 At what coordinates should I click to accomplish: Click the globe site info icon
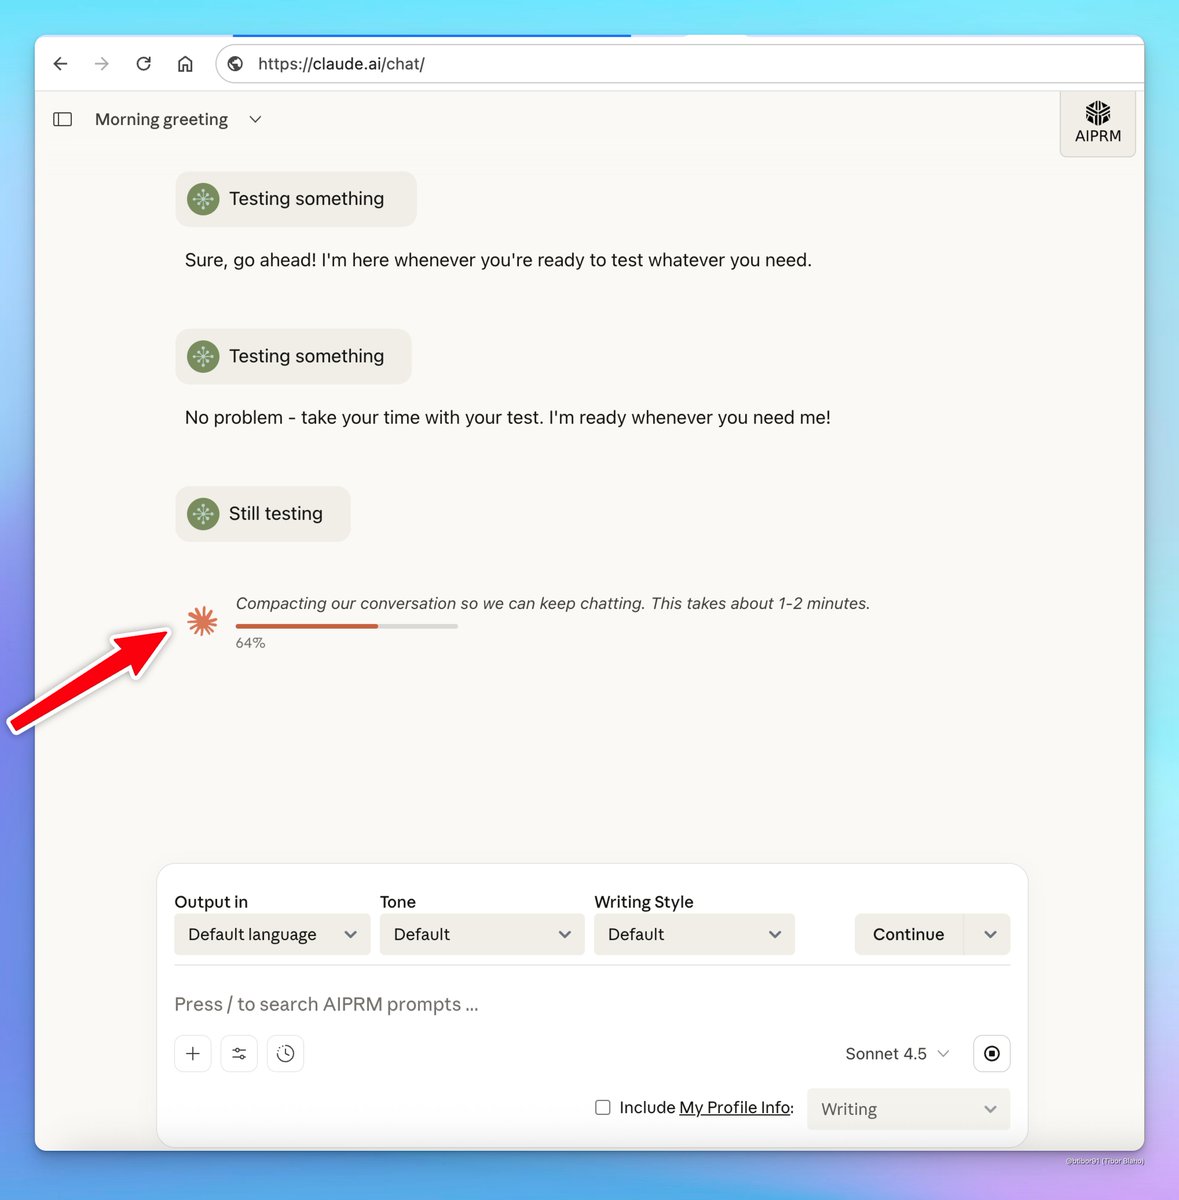click(x=235, y=64)
